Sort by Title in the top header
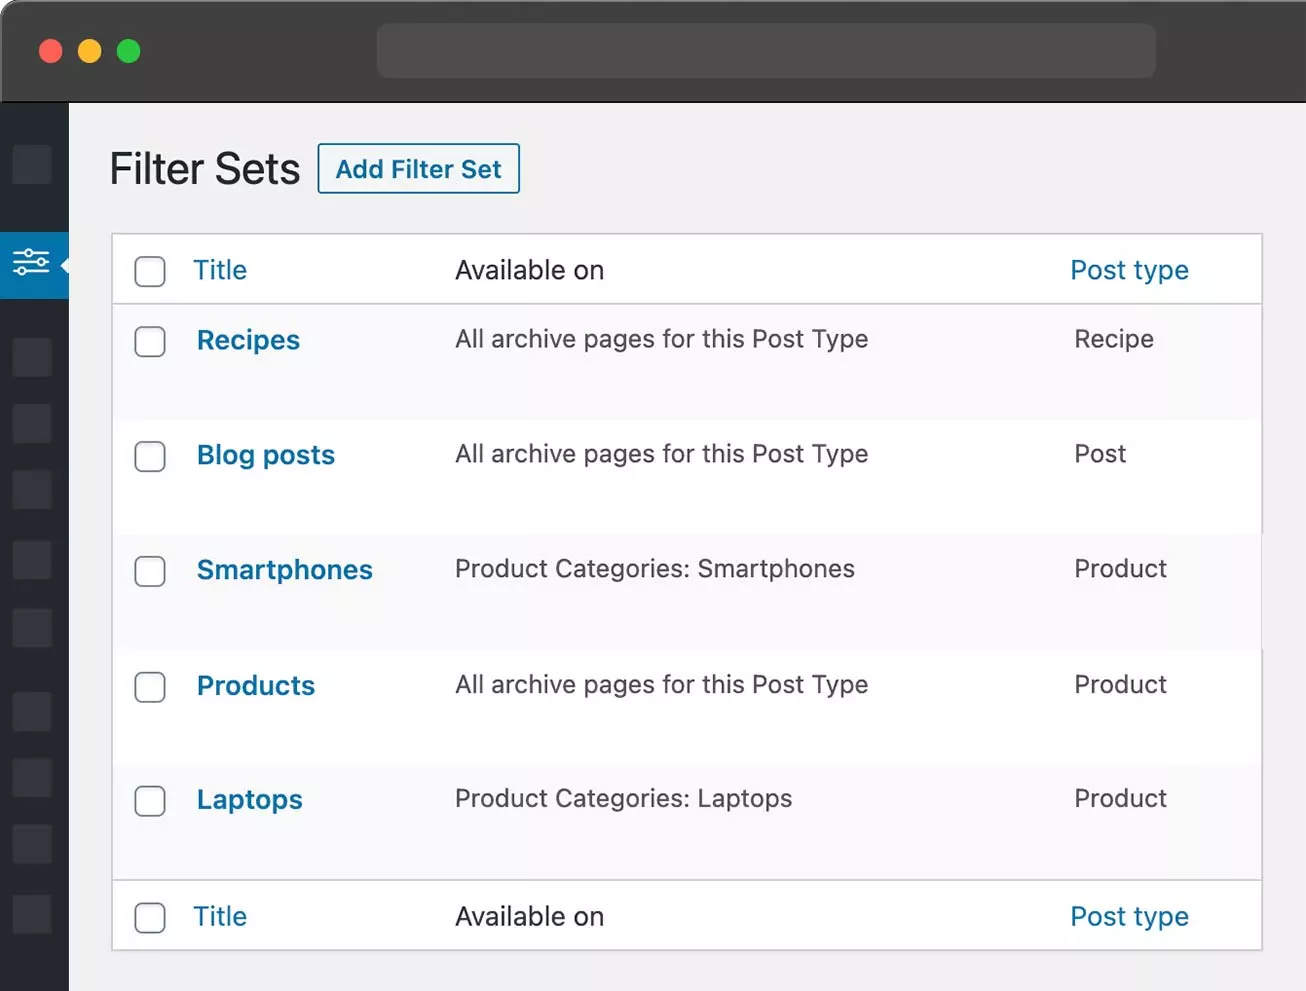The image size is (1306, 991). pos(220,270)
